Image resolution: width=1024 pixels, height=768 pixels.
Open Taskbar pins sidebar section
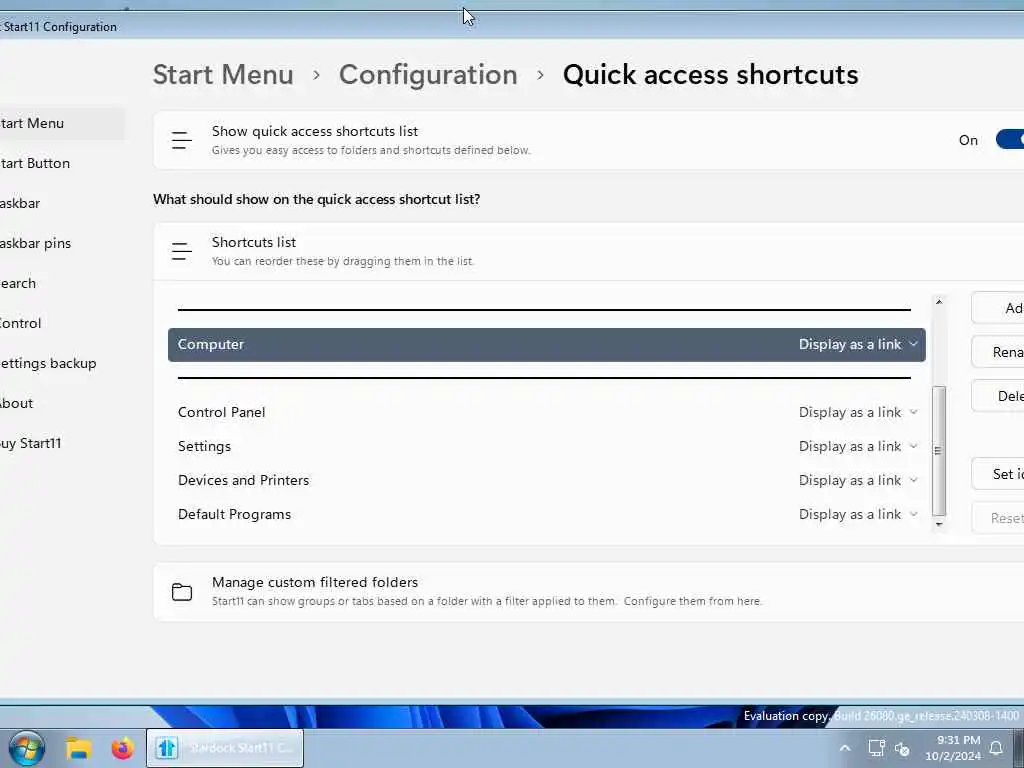point(61,243)
